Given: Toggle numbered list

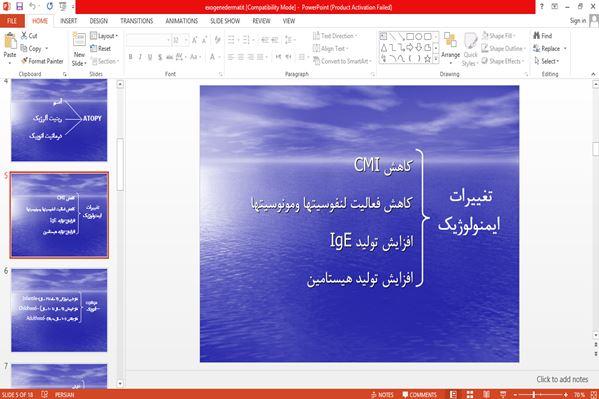Looking at the screenshot, I should tap(247, 40).
